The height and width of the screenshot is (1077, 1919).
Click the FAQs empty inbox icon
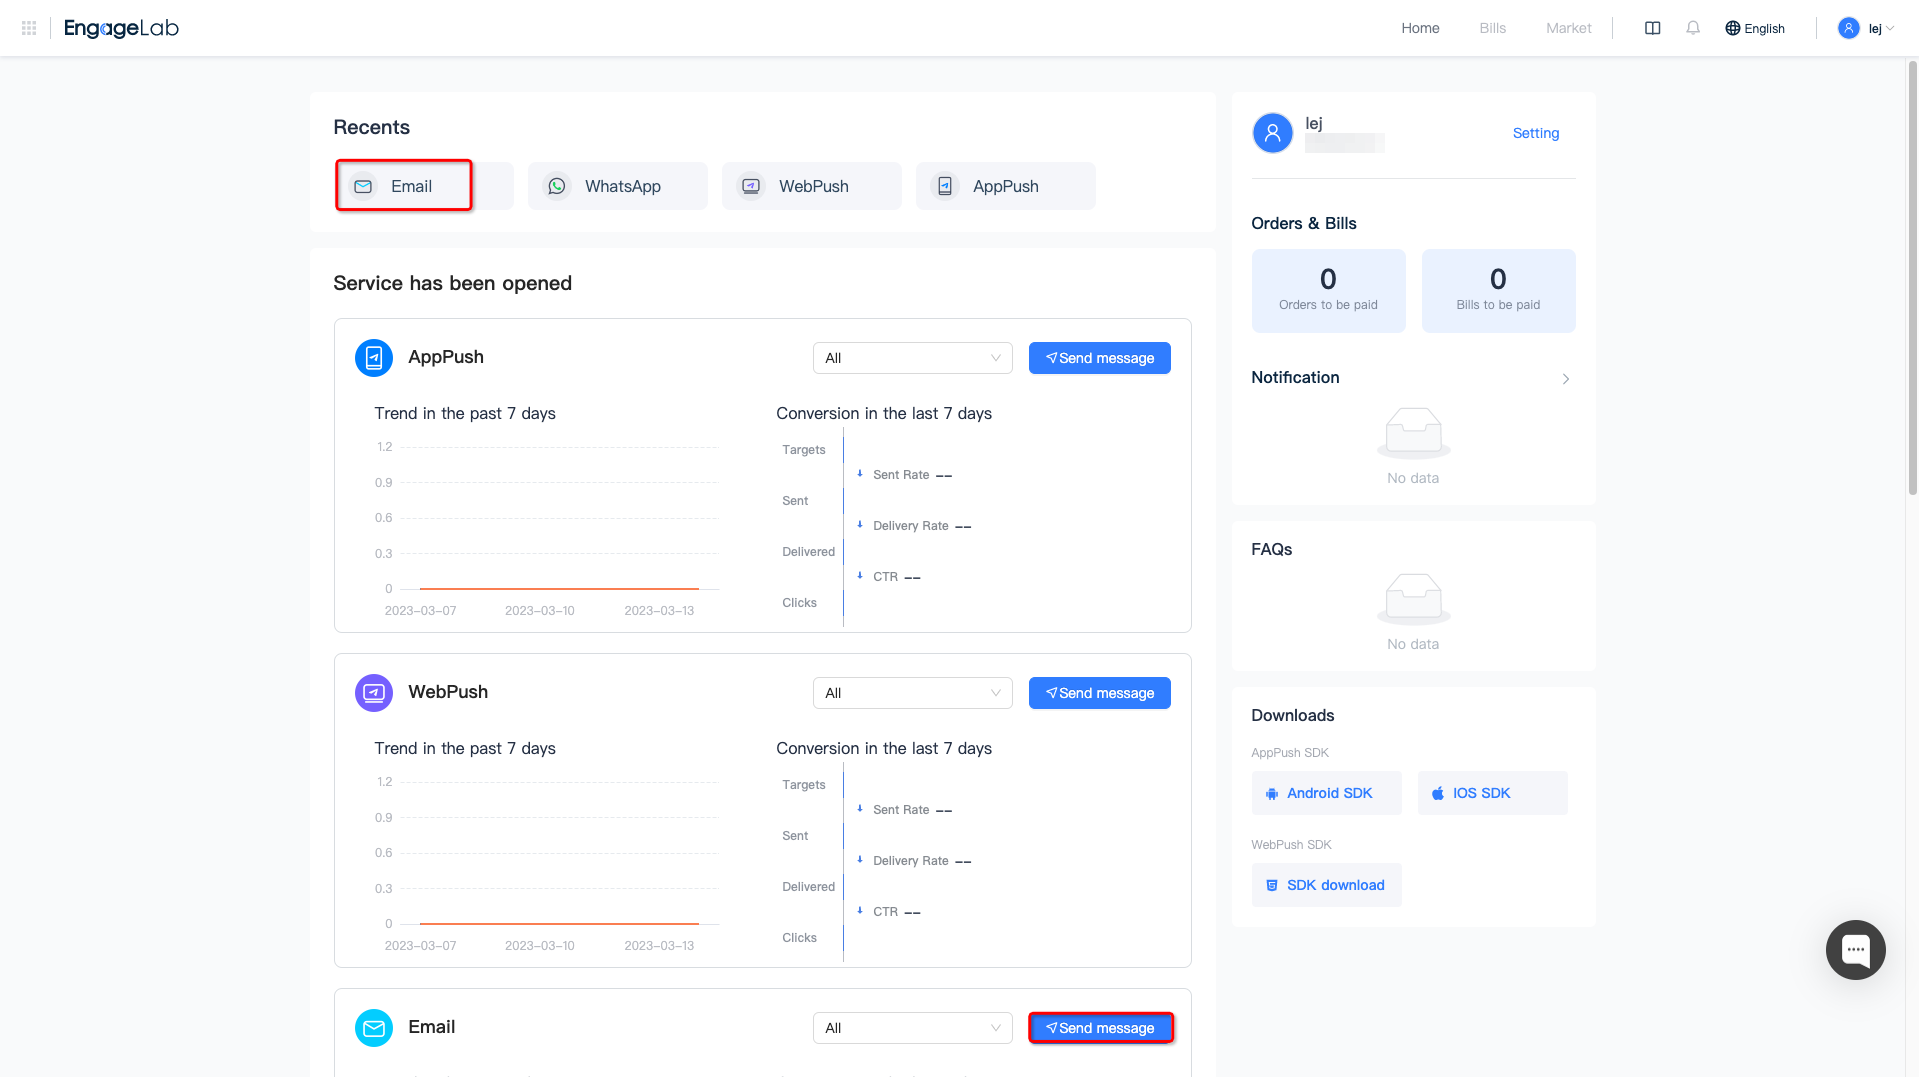1414,599
